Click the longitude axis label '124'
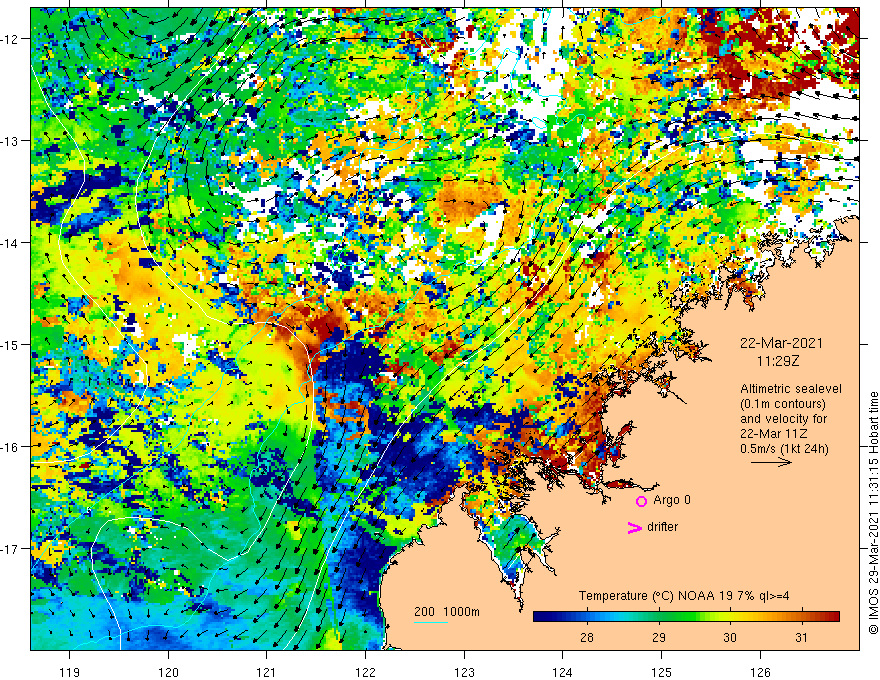 click(x=563, y=672)
